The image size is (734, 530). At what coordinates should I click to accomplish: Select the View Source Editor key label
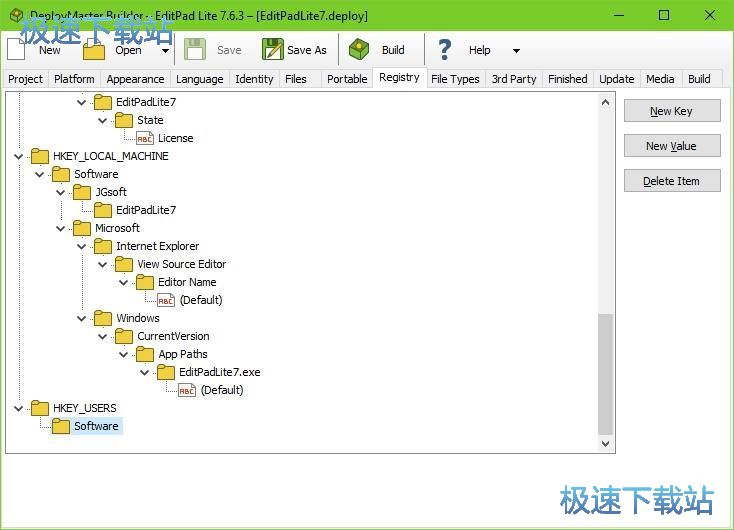182,264
